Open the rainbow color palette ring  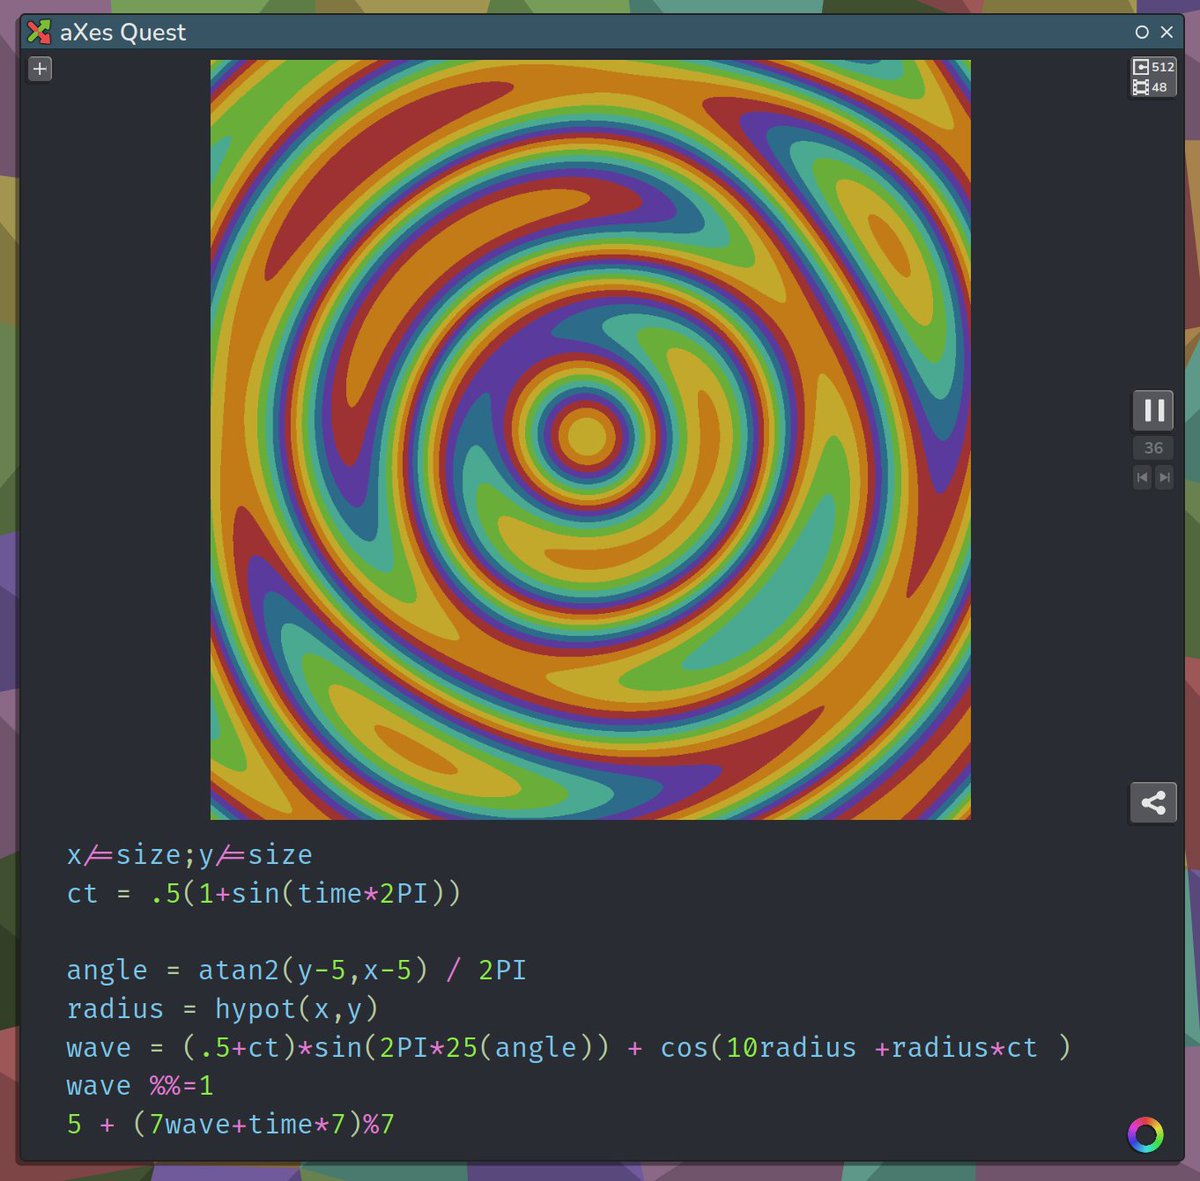point(1146,1134)
